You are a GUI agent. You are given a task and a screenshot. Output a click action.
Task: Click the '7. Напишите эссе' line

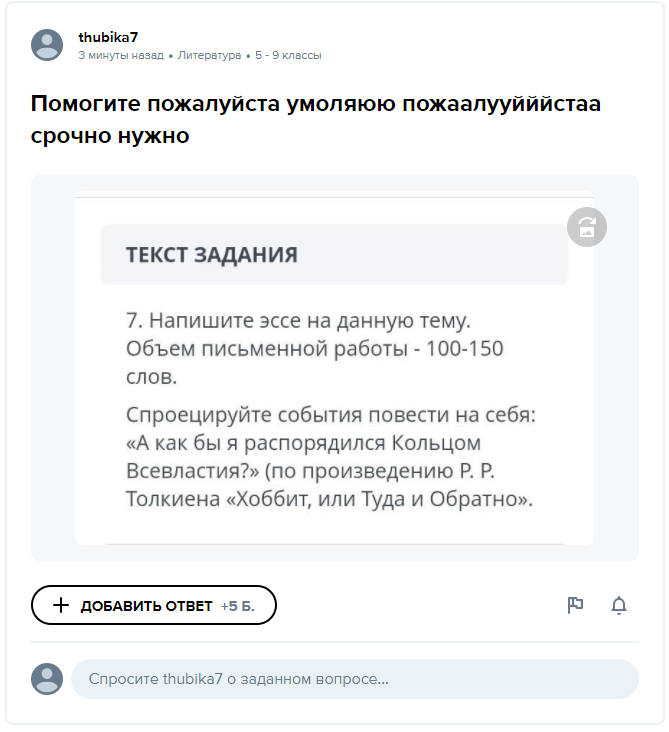tap(298, 321)
